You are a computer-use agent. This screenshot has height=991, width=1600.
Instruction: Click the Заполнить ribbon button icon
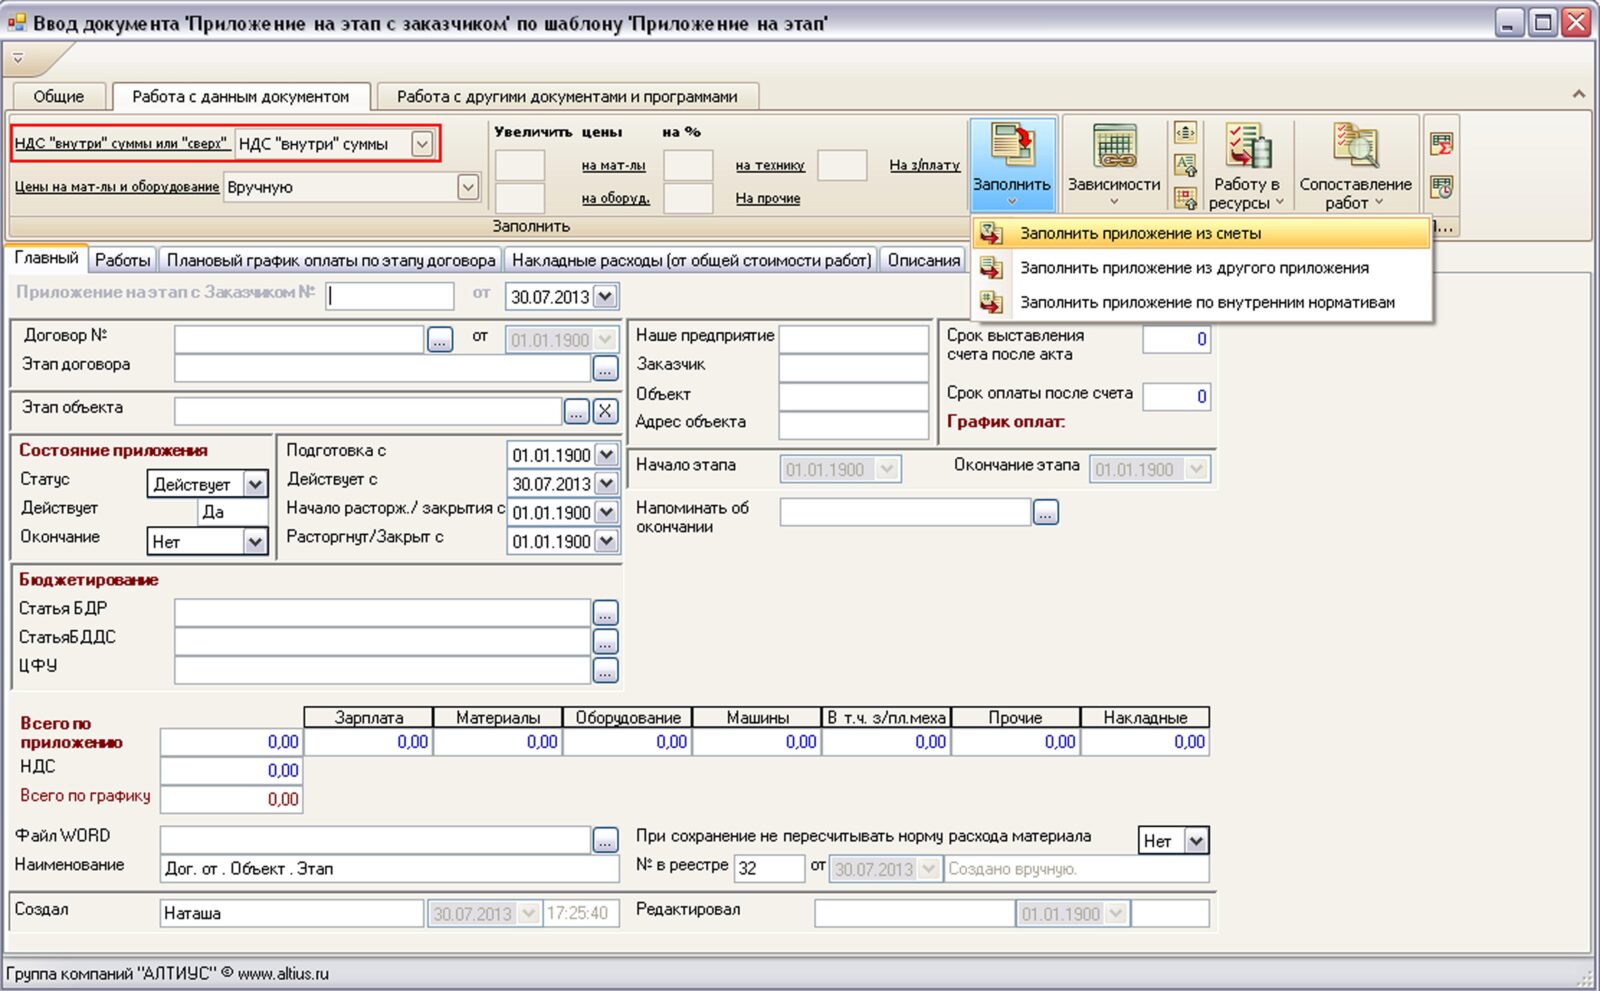point(1011,146)
